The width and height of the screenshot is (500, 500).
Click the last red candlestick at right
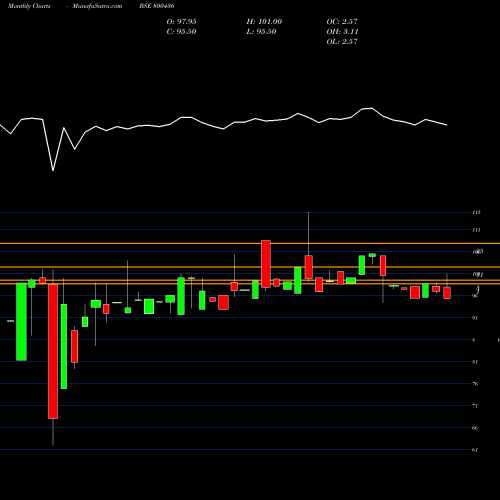click(447, 293)
